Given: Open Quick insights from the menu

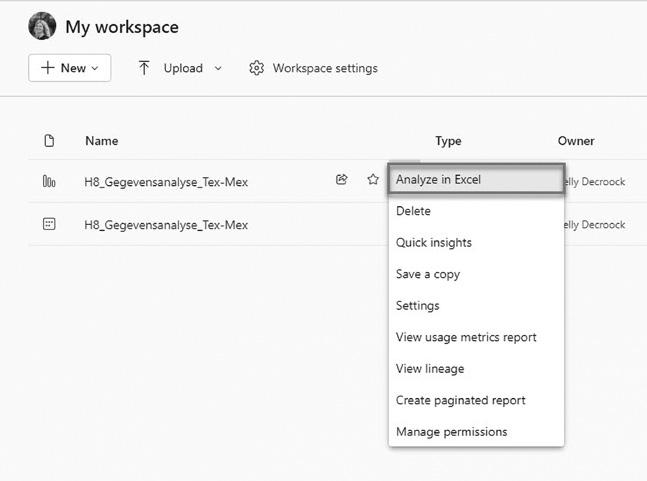Looking at the screenshot, I should tap(433, 243).
